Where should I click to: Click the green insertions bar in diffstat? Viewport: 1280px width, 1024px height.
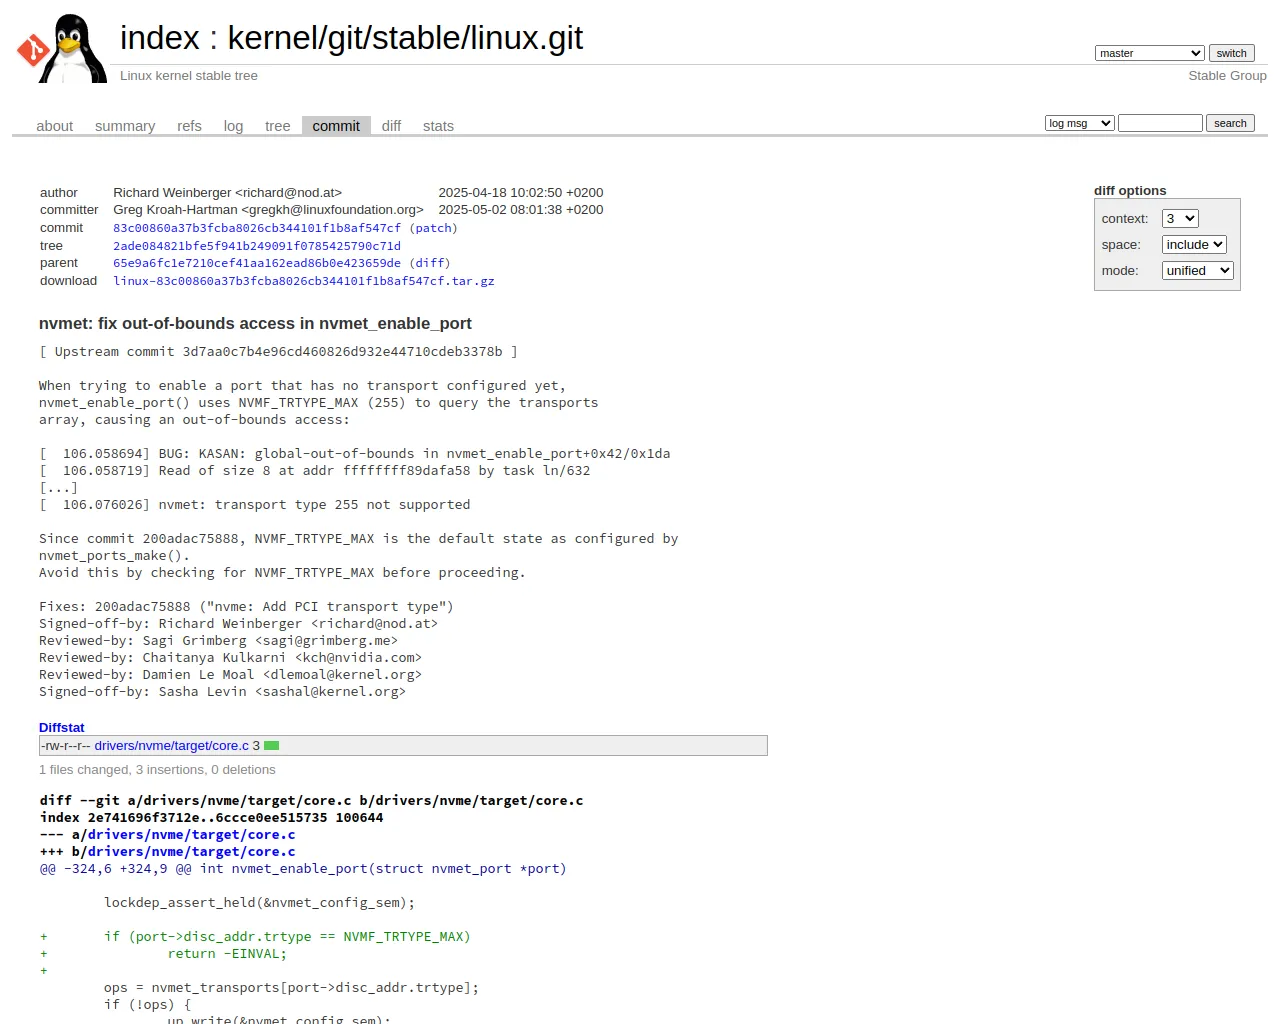click(x=271, y=746)
